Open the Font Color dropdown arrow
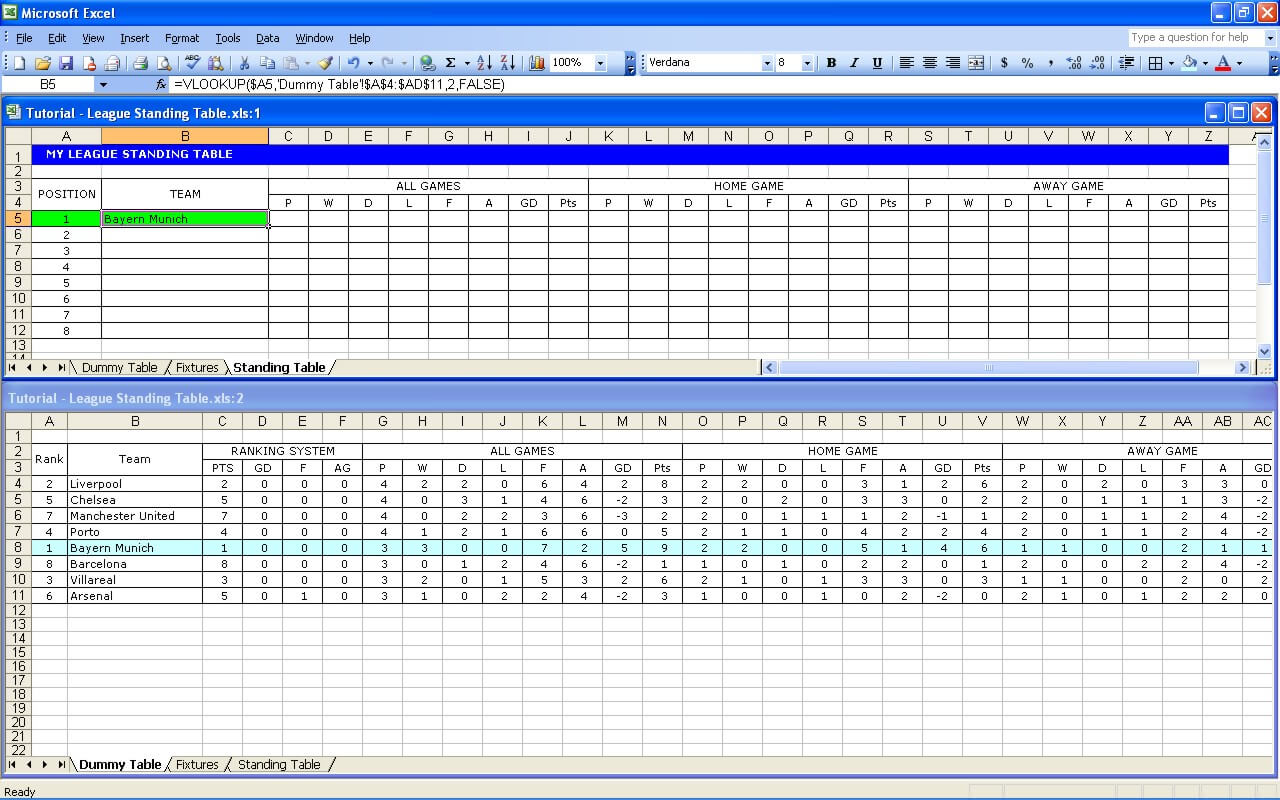 pyautogui.click(x=1239, y=63)
